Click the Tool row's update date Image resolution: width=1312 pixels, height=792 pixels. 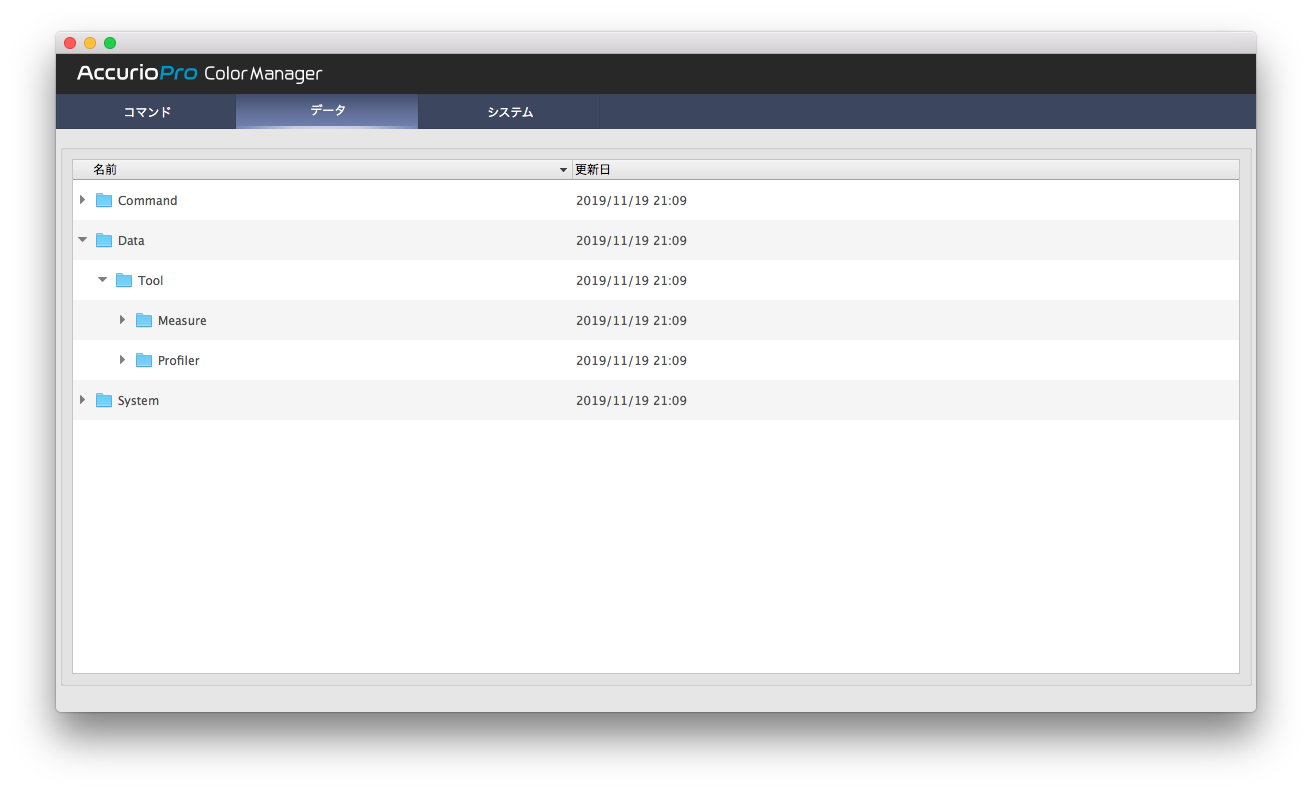click(x=631, y=280)
